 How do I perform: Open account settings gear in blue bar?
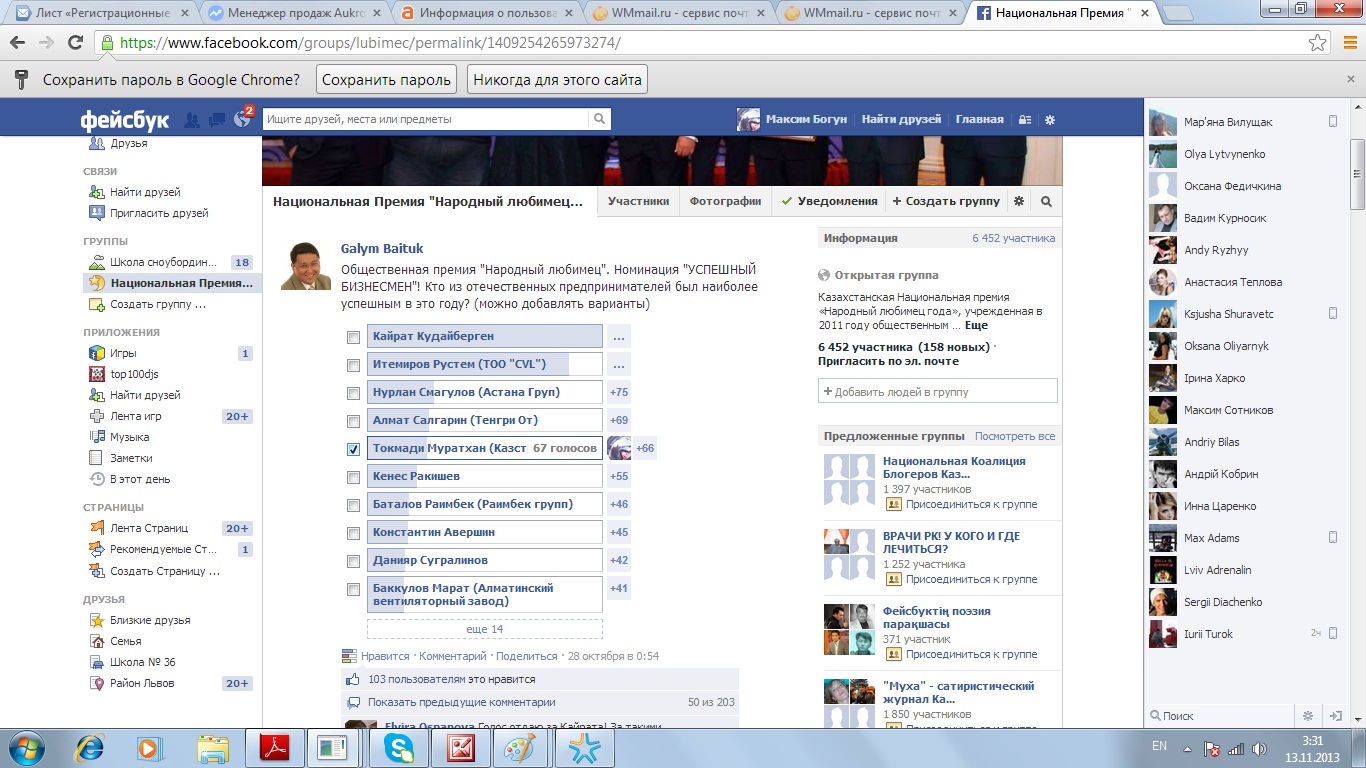pos(1050,119)
